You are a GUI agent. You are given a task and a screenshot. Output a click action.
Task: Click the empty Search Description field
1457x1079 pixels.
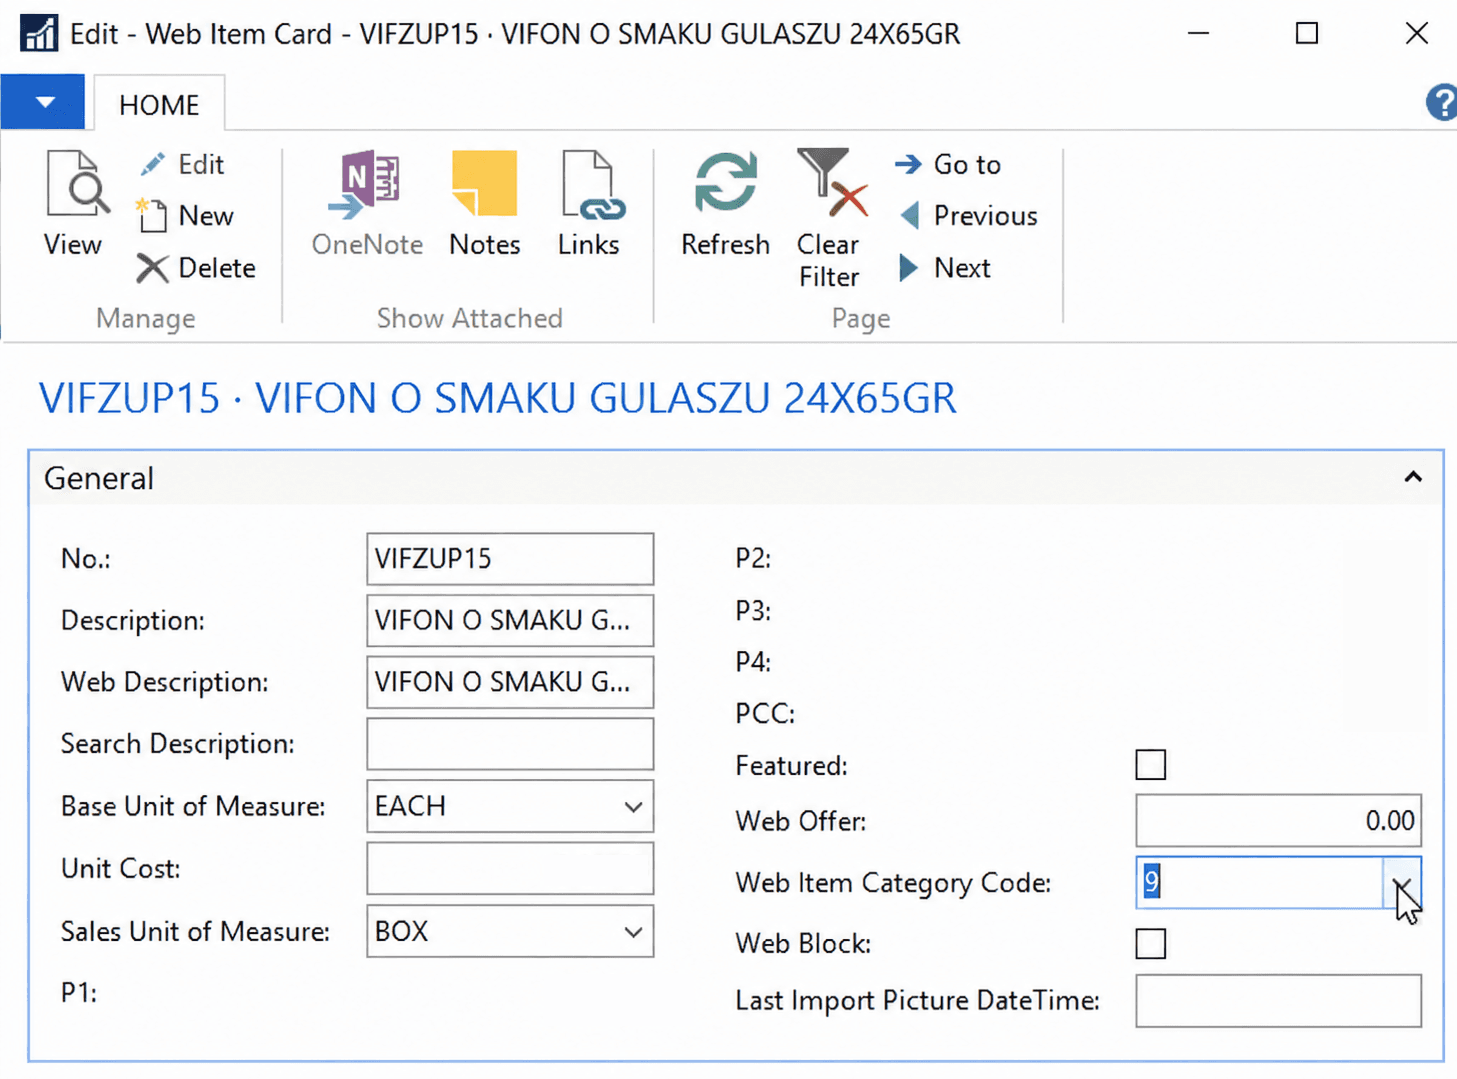point(510,744)
